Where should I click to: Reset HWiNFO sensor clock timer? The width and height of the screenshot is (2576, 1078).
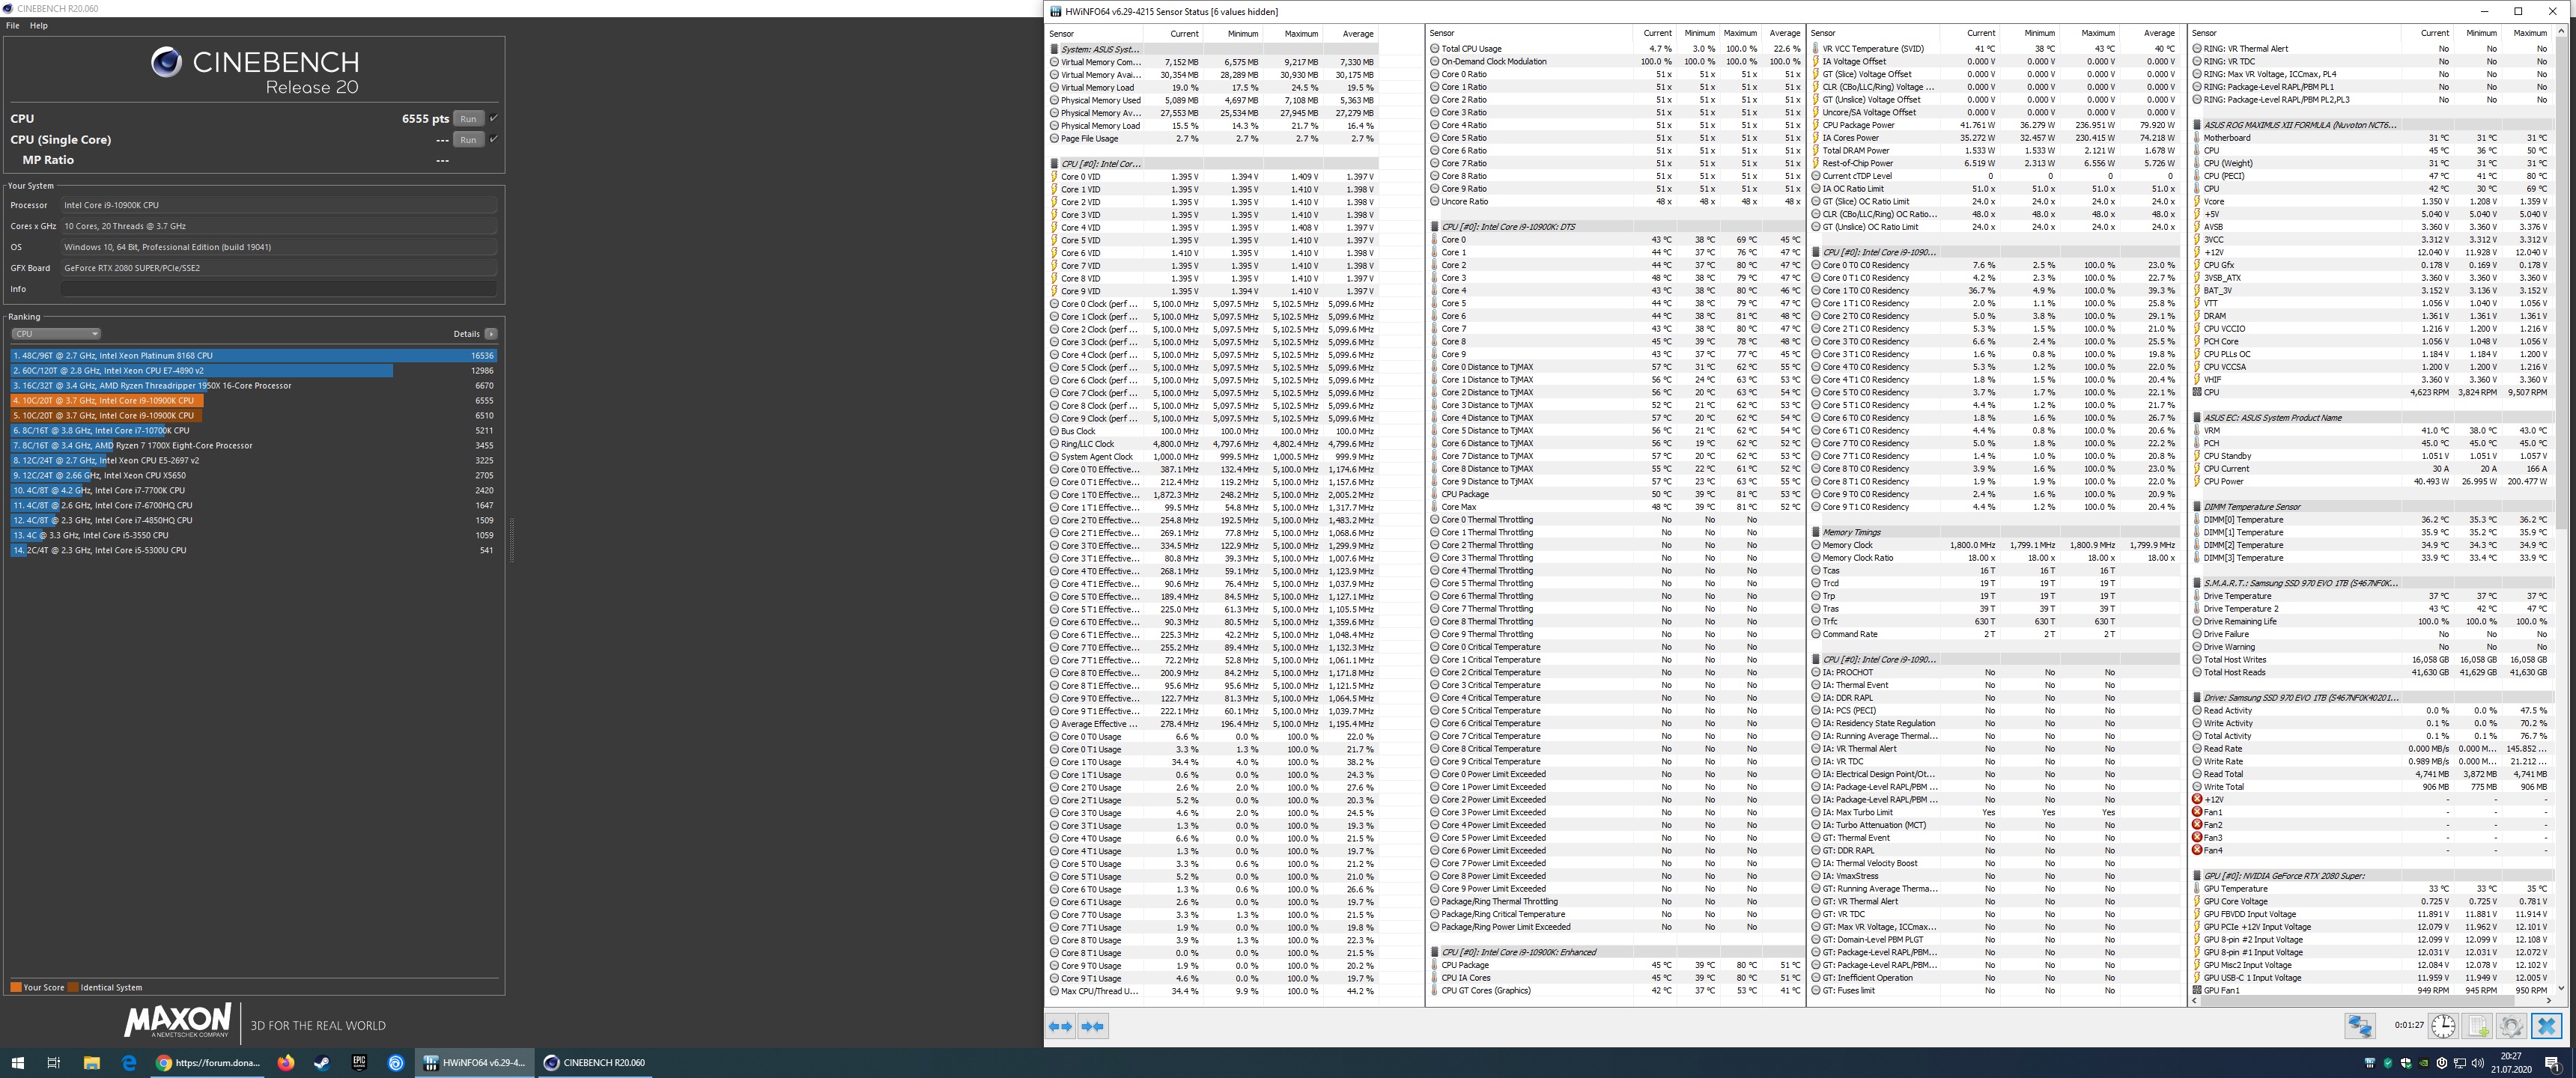[2443, 1025]
